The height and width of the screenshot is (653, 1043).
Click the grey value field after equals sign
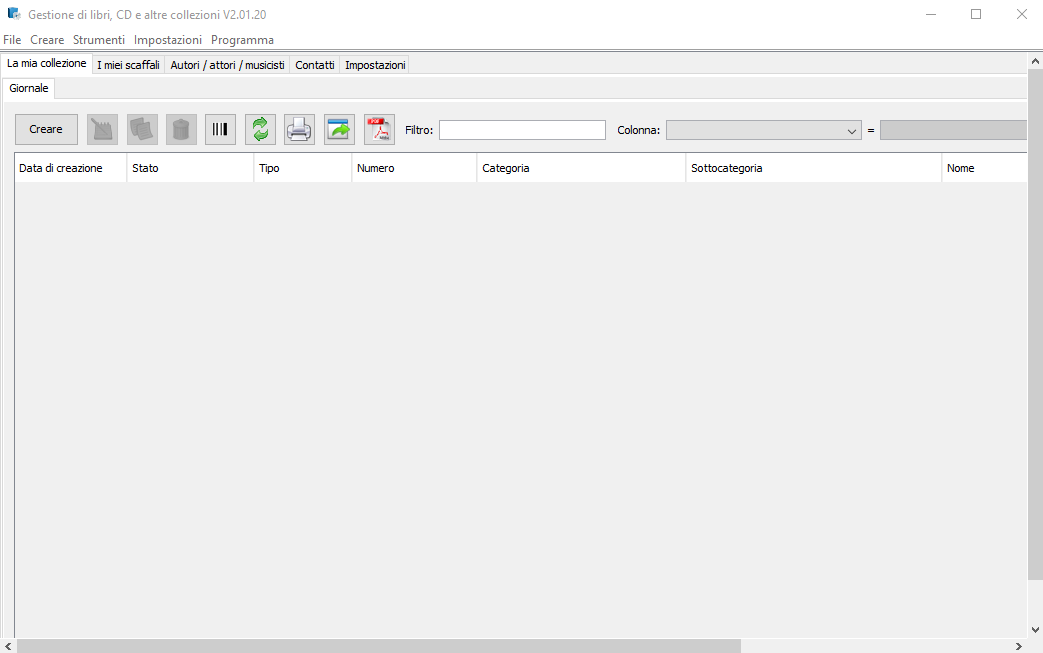click(953, 130)
